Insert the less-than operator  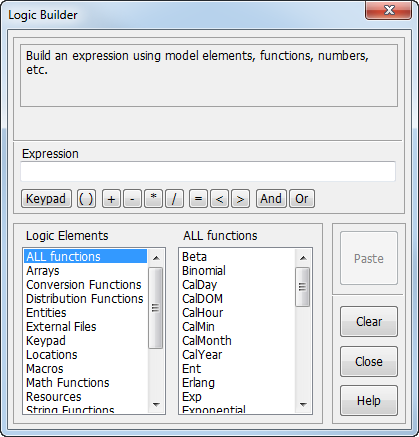click(x=219, y=199)
